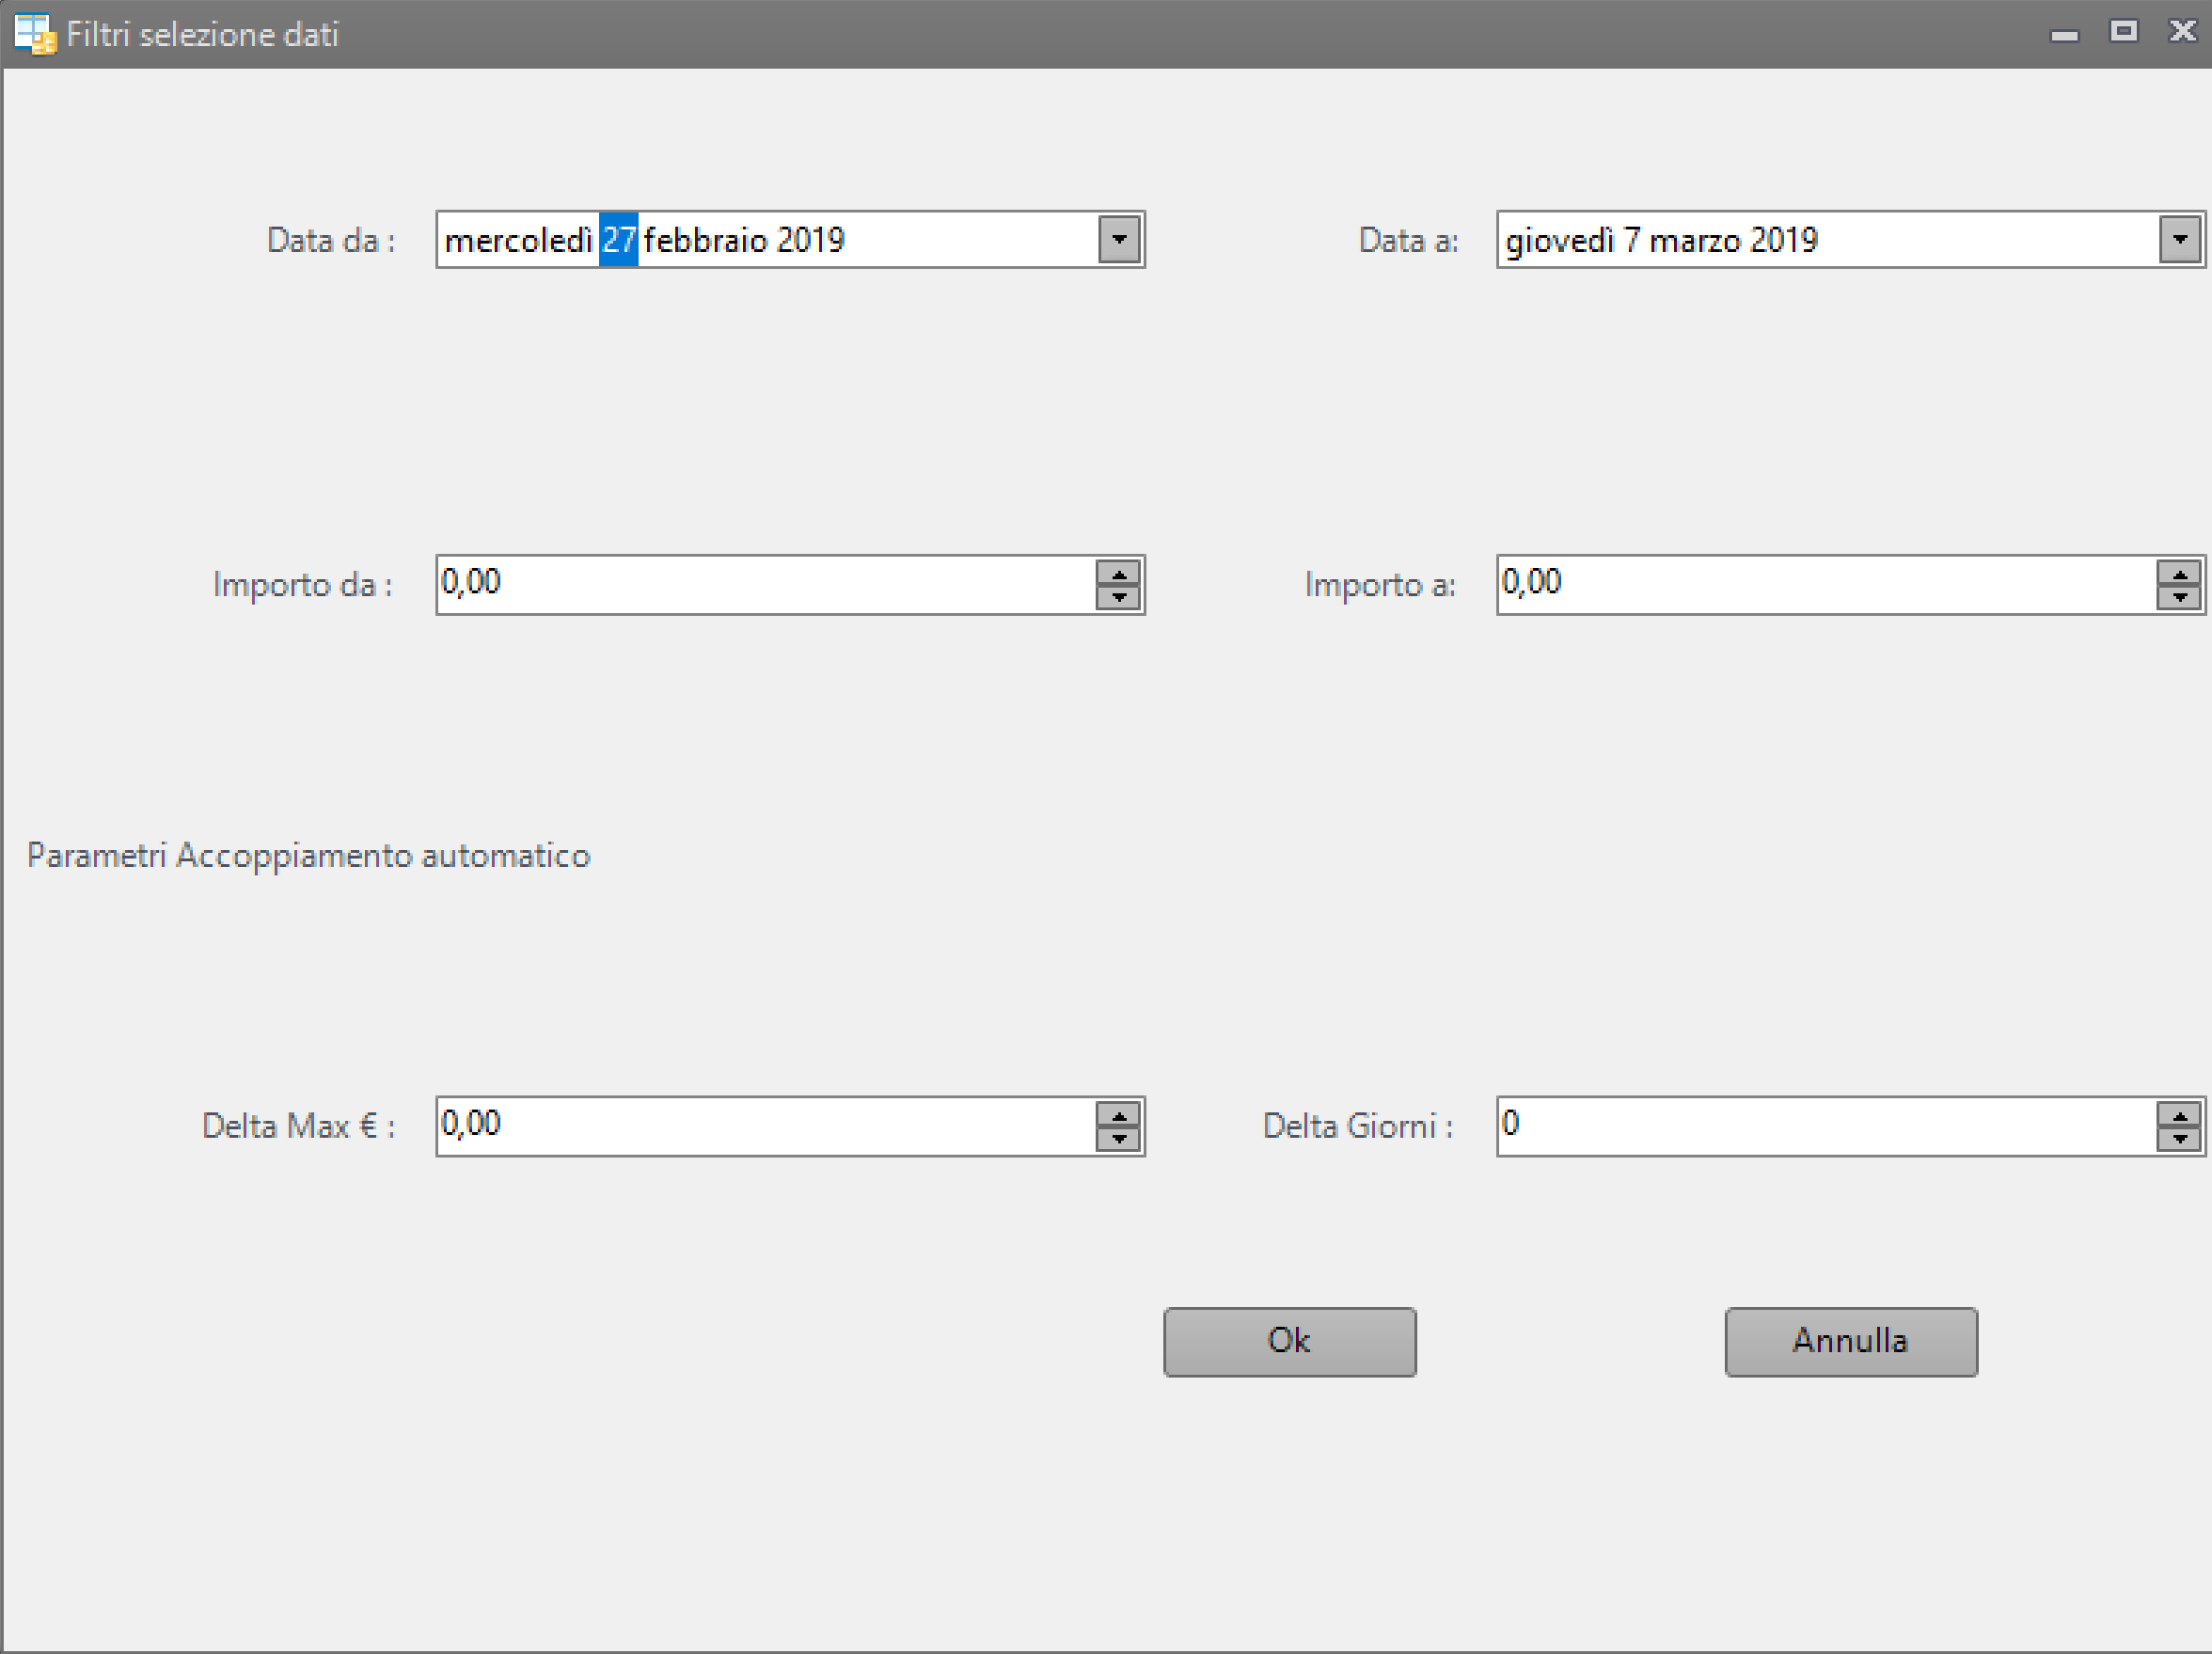The width and height of the screenshot is (2212, 1654).
Task: Open the 'Data da' calendar dropdown
Action: pos(1119,240)
